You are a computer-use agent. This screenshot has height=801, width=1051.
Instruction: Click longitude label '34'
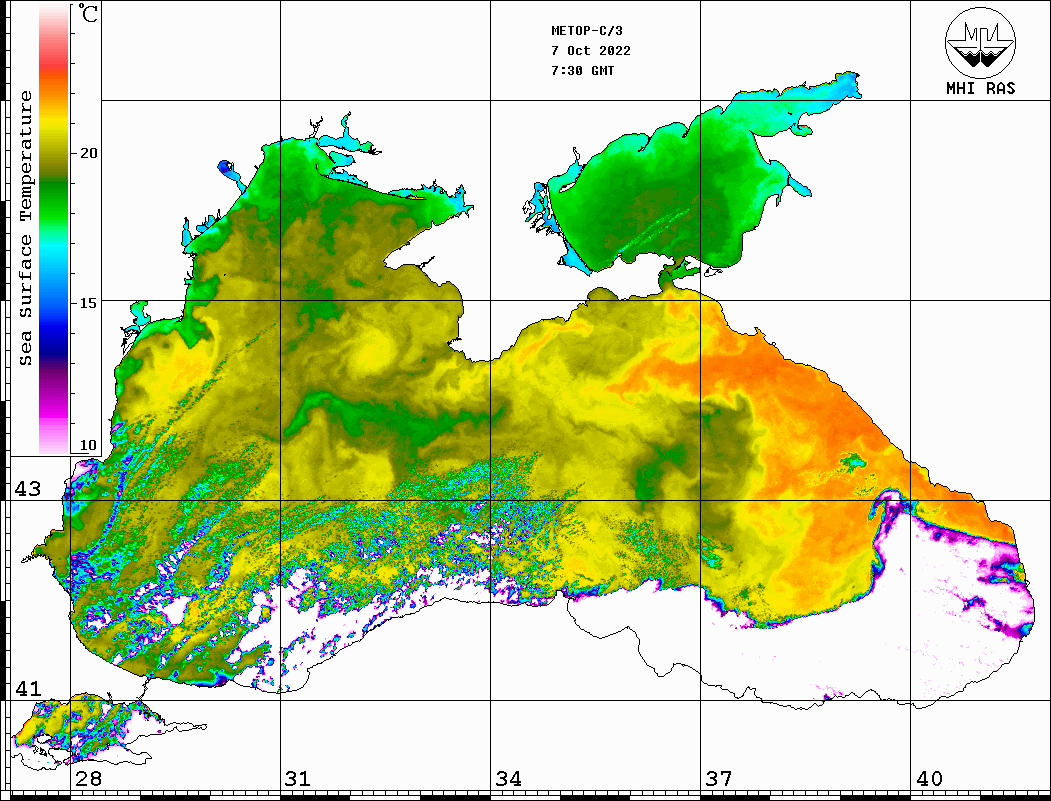[509, 779]
